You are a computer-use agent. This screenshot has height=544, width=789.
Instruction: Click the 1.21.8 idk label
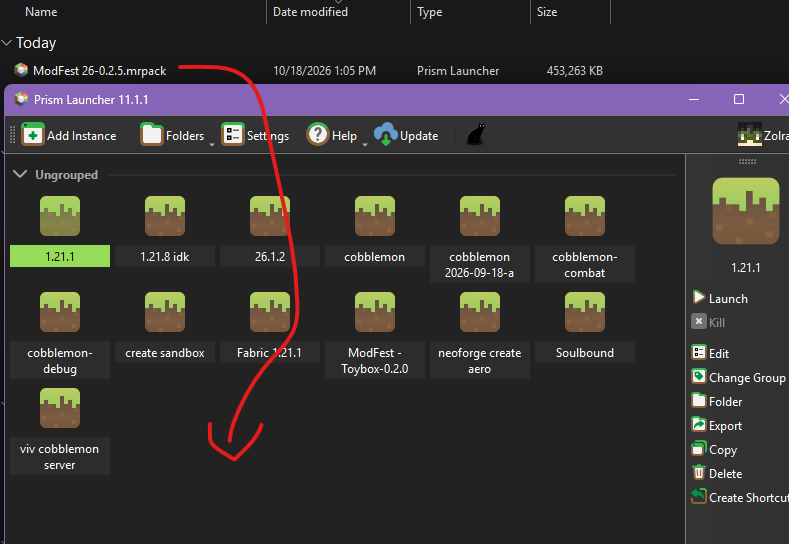(x=165, y=257)
